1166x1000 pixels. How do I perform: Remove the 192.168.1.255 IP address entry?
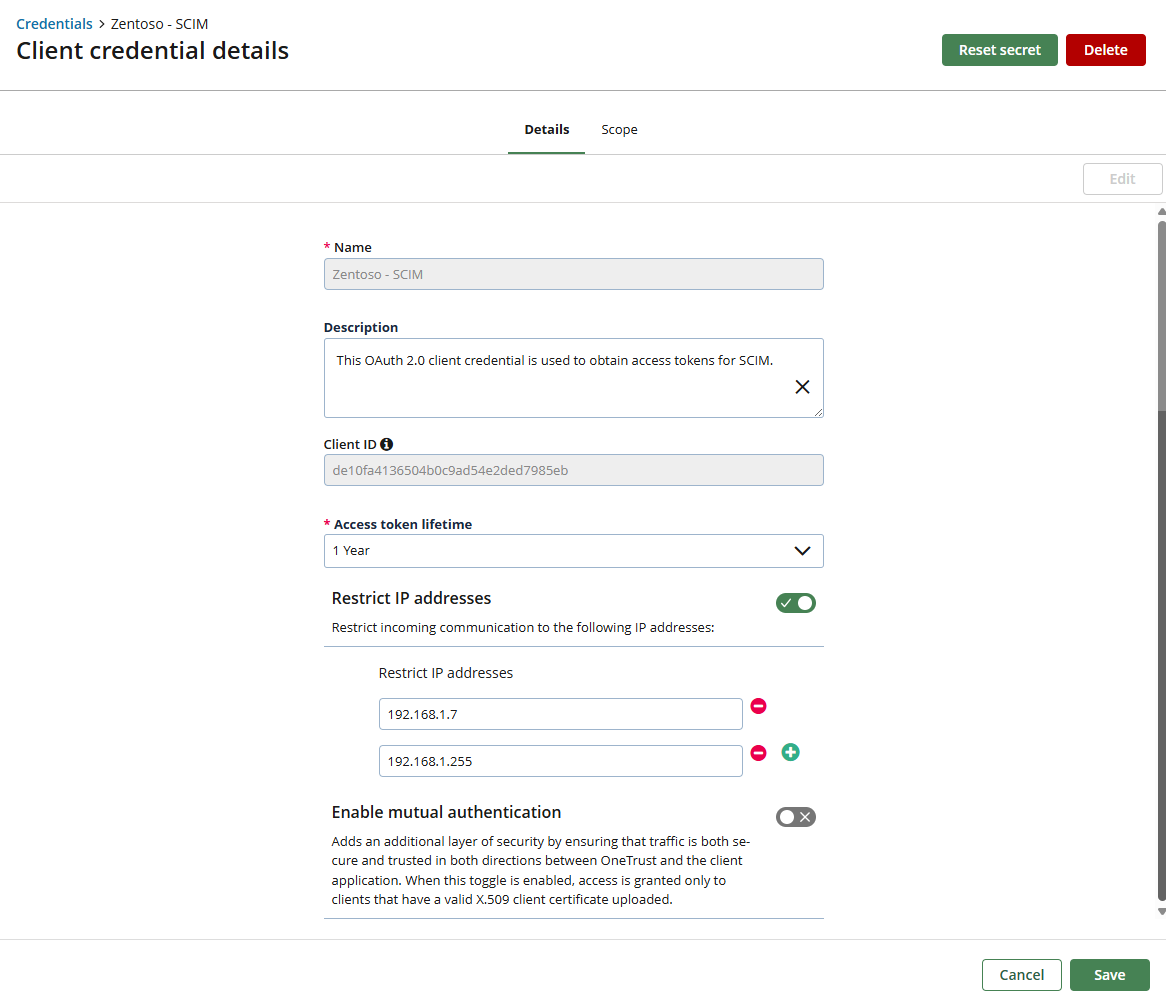[x=758, y=753]
